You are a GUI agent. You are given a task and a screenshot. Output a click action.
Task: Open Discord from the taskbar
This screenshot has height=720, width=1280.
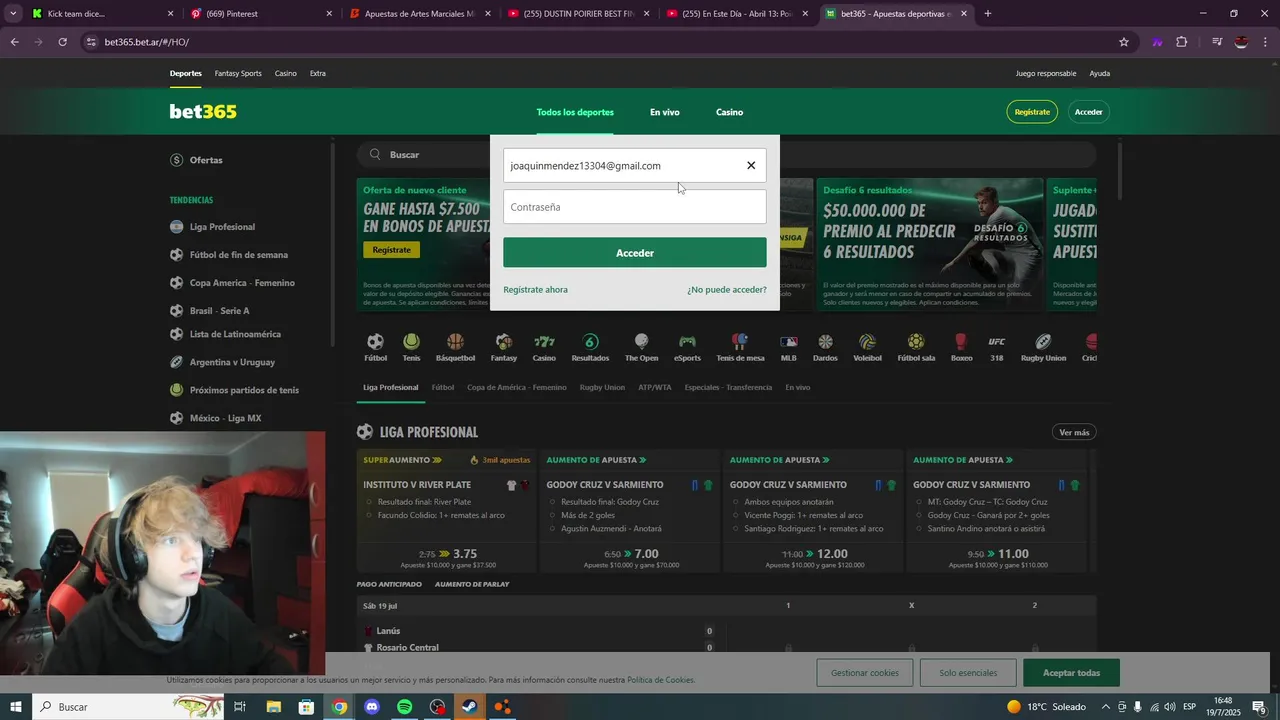click(x=372, y=707)
